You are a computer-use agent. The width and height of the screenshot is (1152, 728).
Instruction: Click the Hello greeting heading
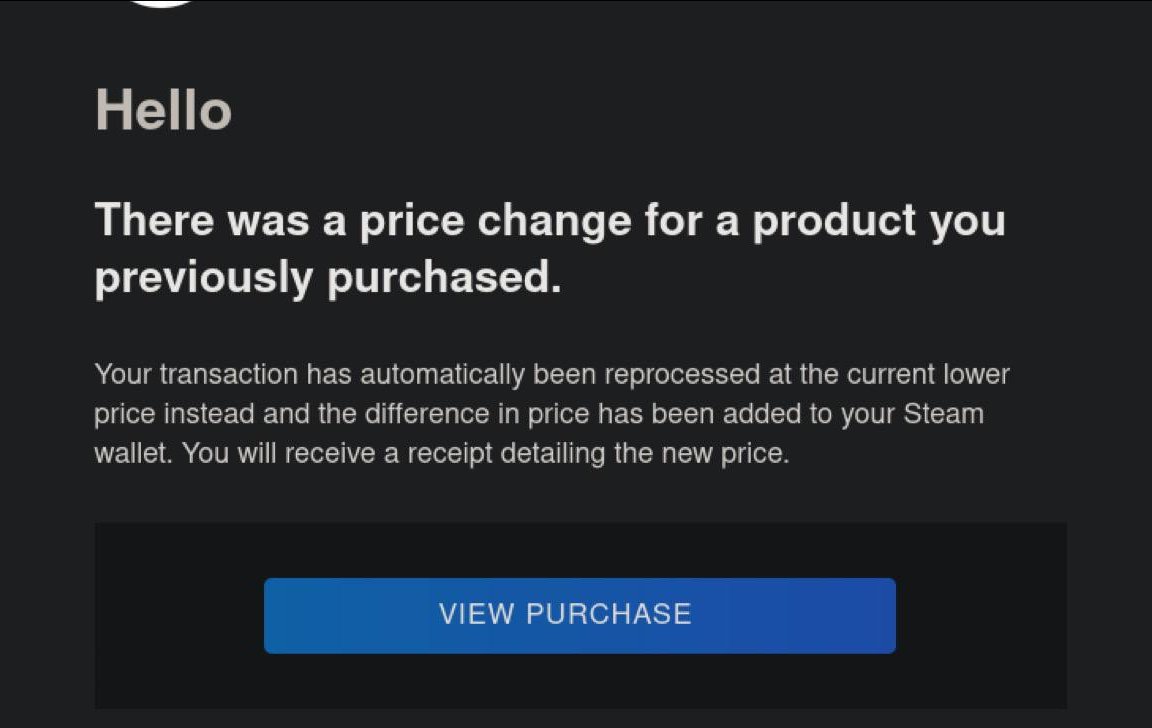coord(163,110)
